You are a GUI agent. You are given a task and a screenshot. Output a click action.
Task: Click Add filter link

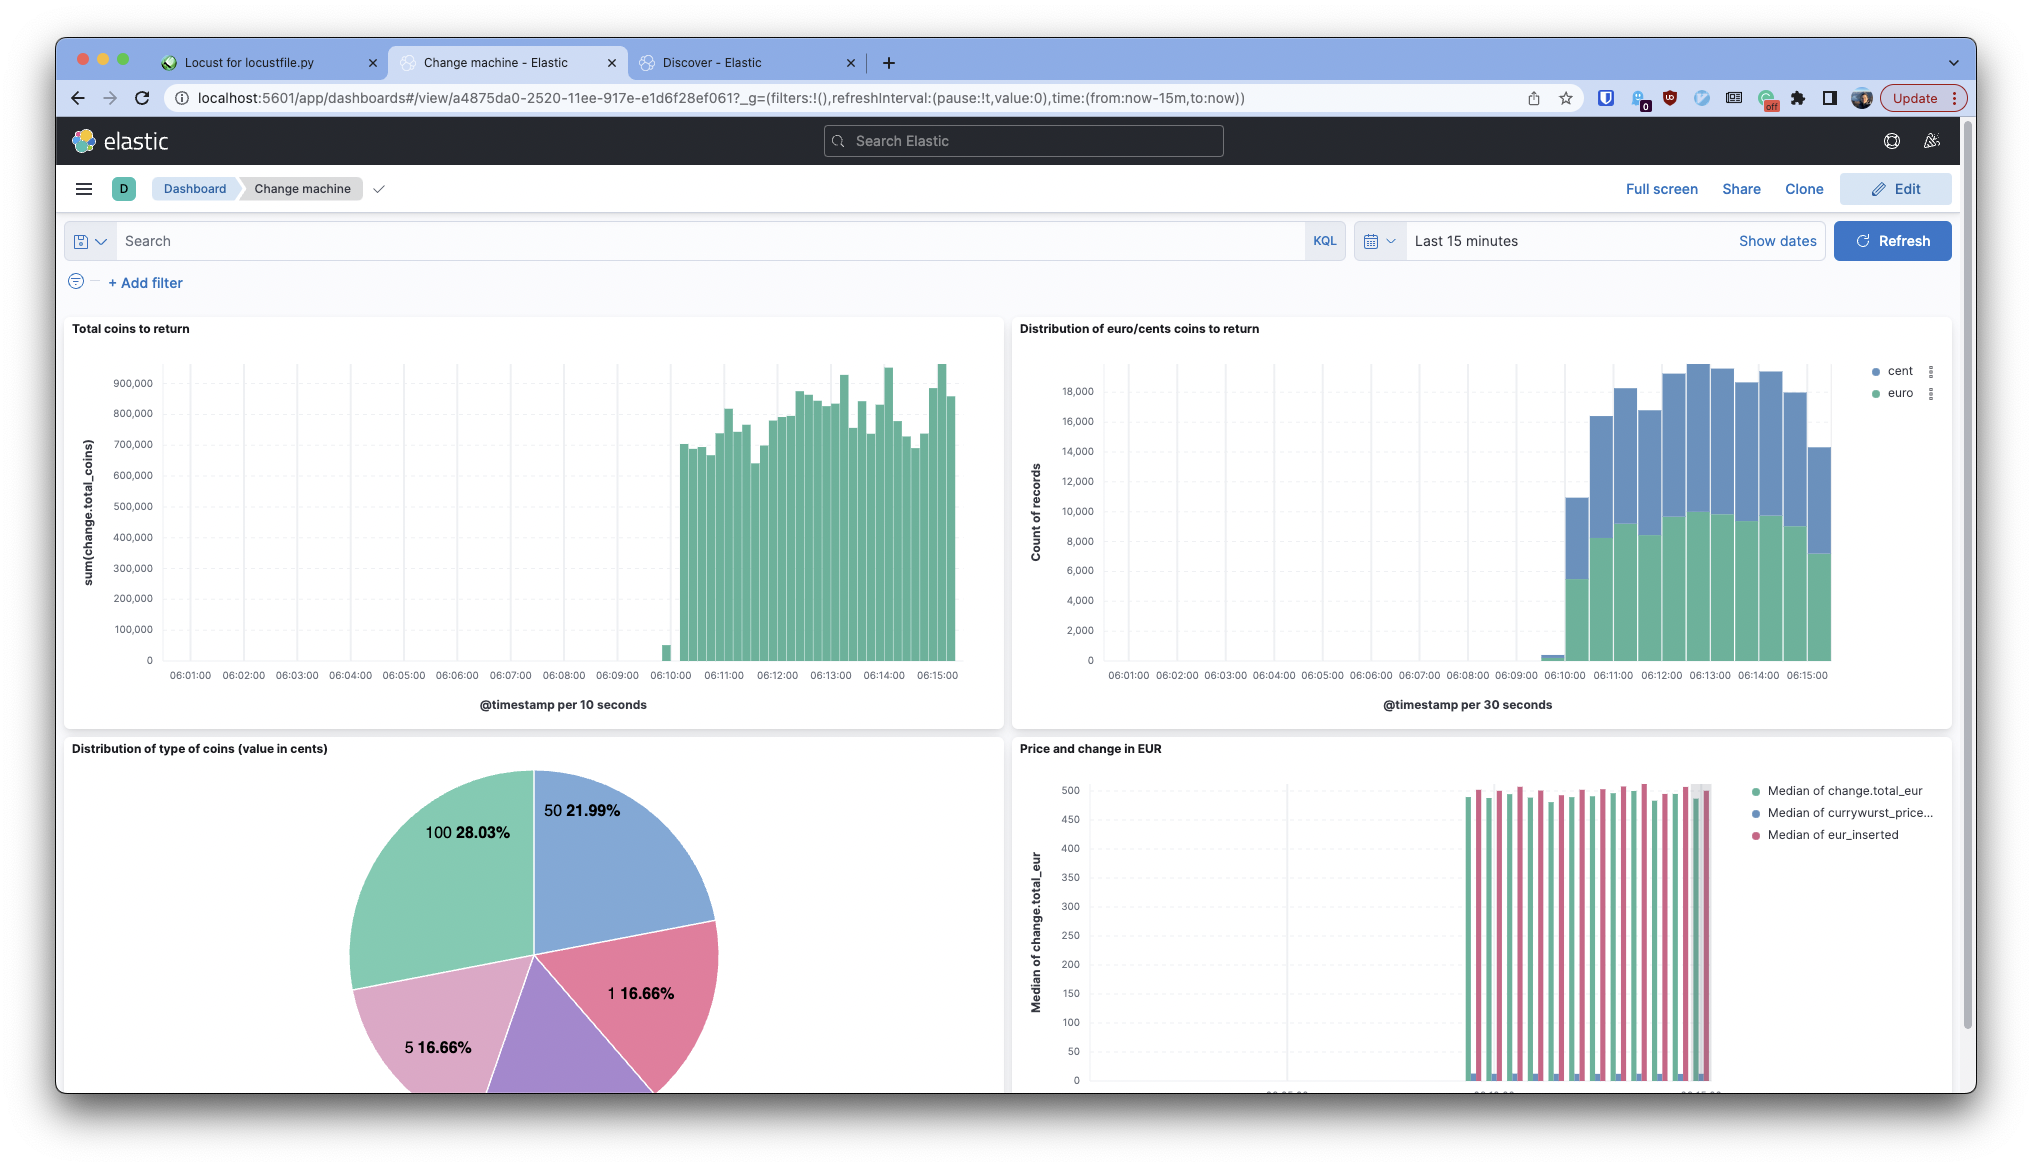pos(146,283)
